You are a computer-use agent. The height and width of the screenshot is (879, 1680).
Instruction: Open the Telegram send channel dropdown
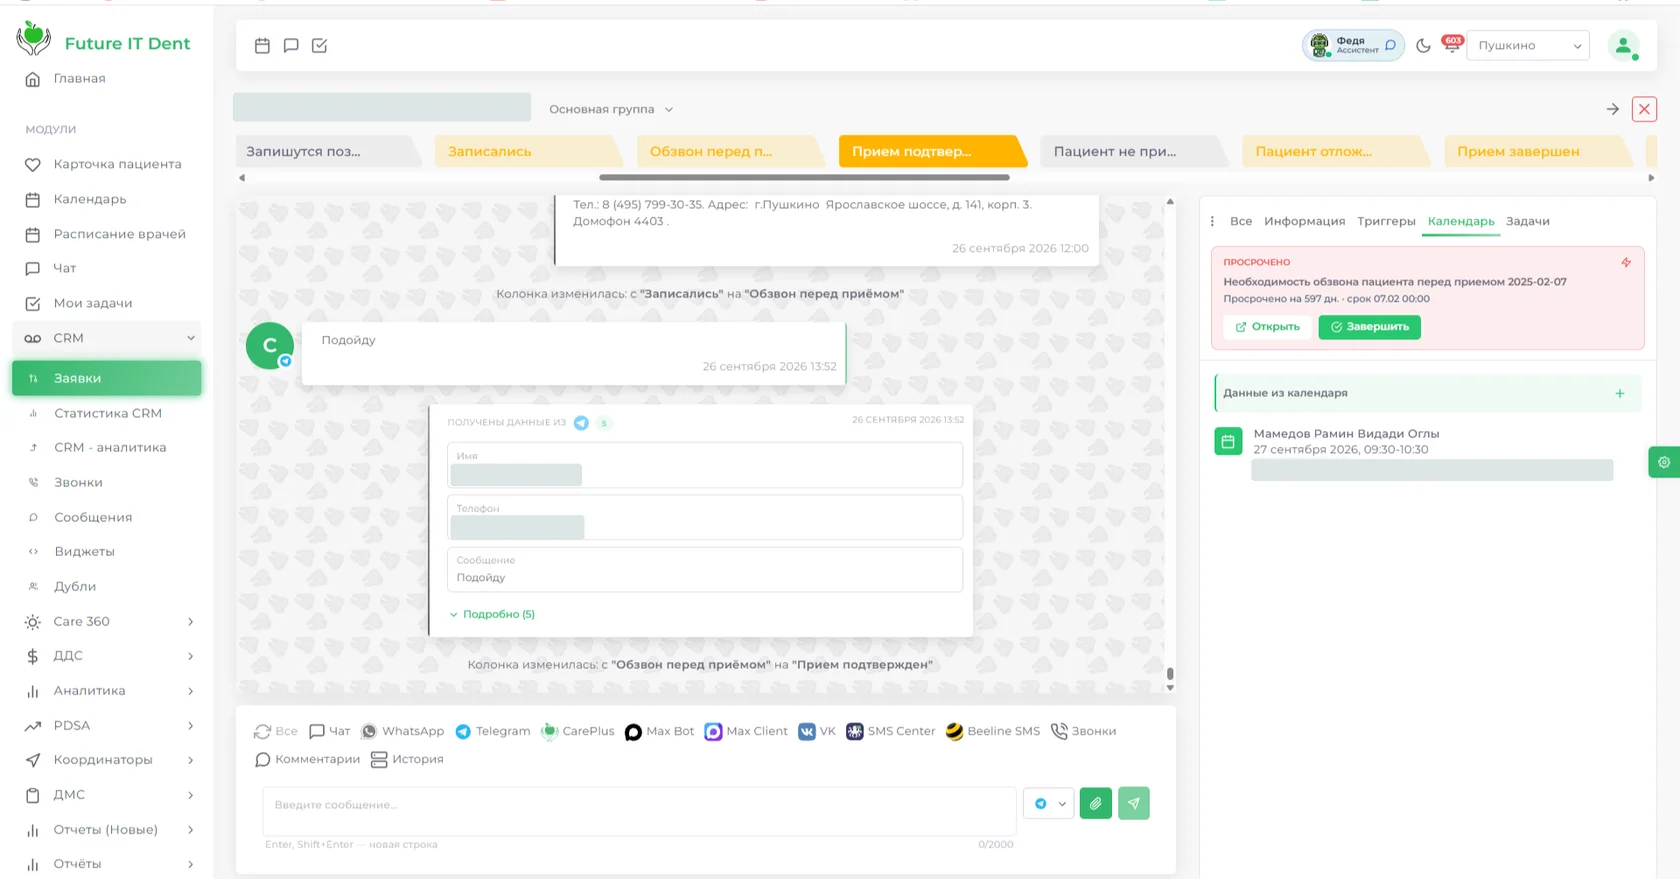click(x=1049, y=803)
